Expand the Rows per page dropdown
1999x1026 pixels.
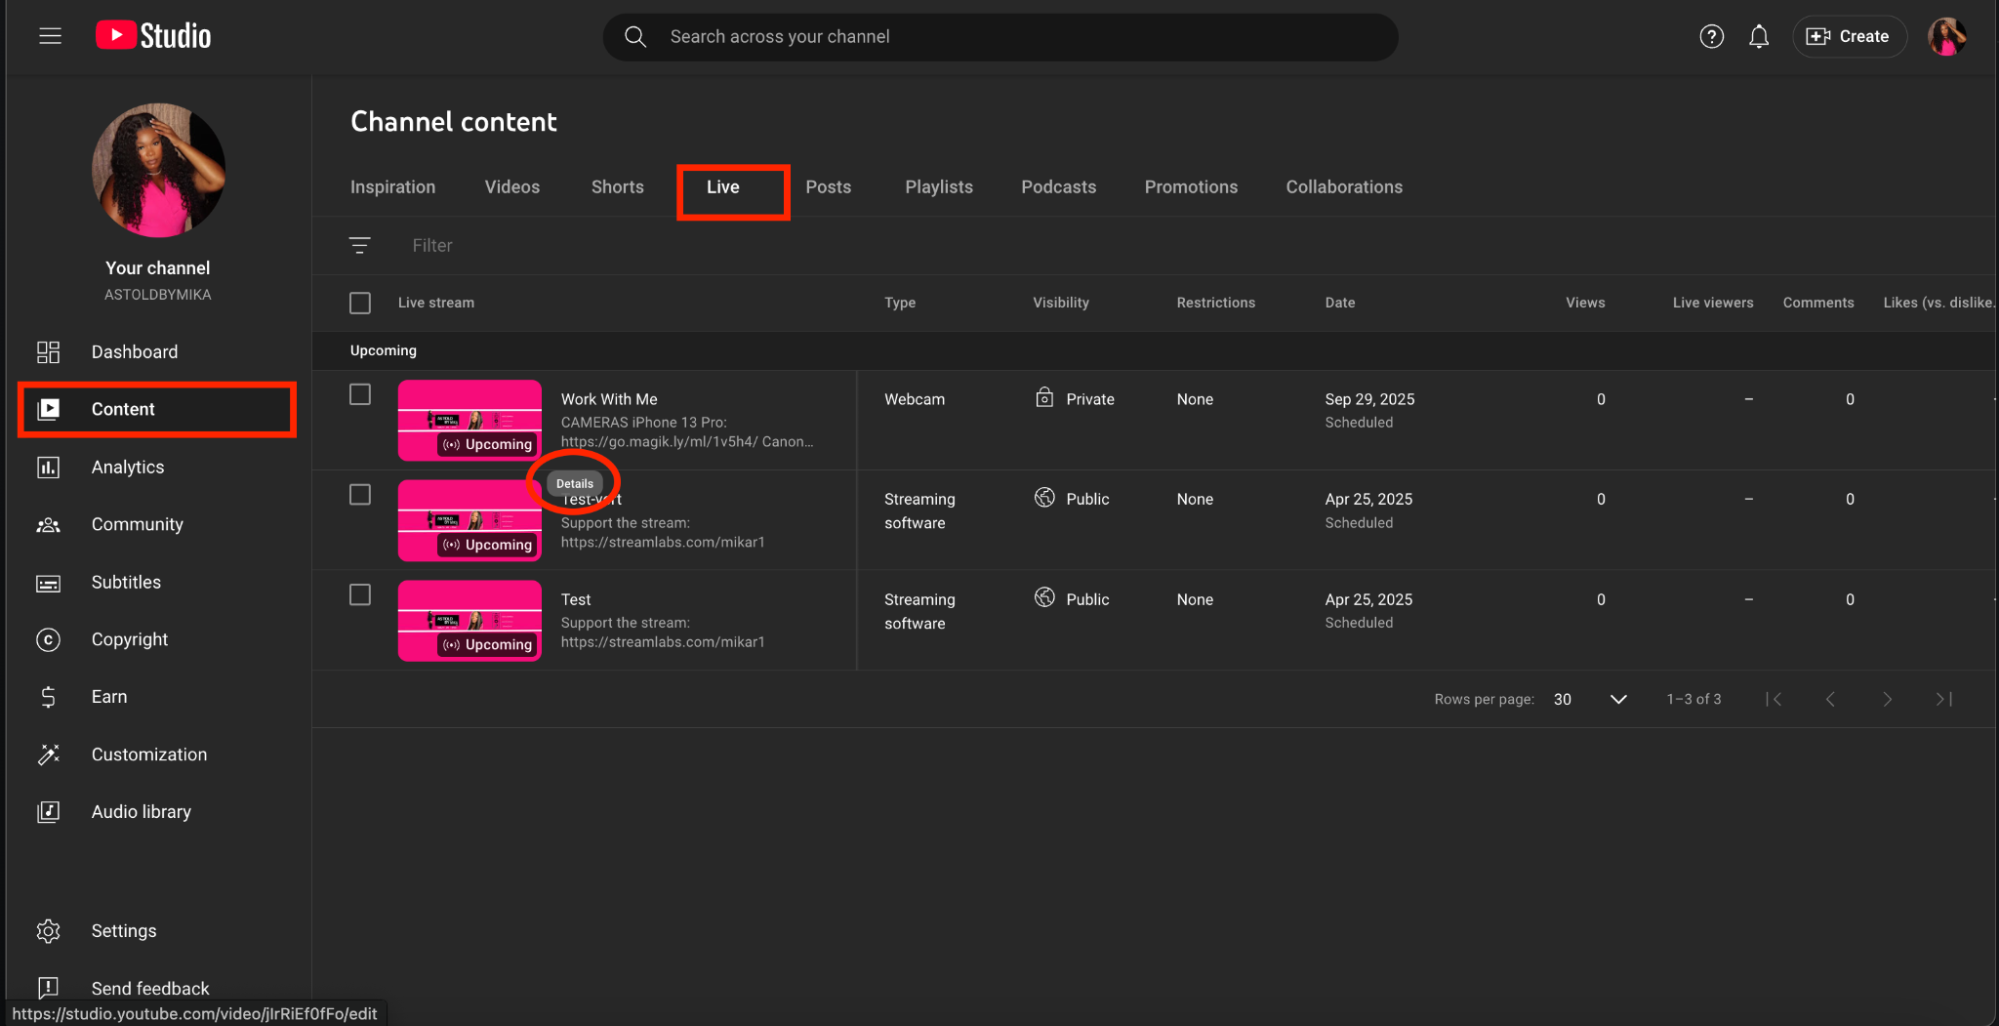[x=1617, y=699]
